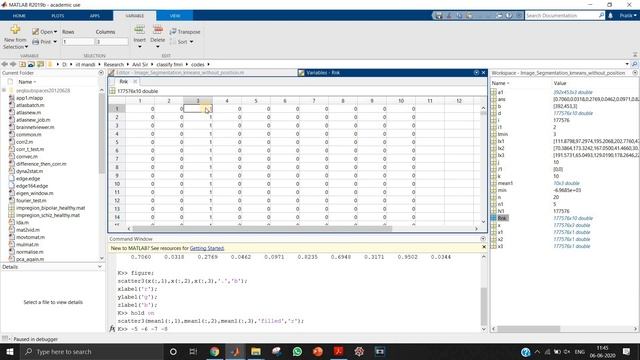Expand the Print dropdown arrow

[x=55, y=42]
